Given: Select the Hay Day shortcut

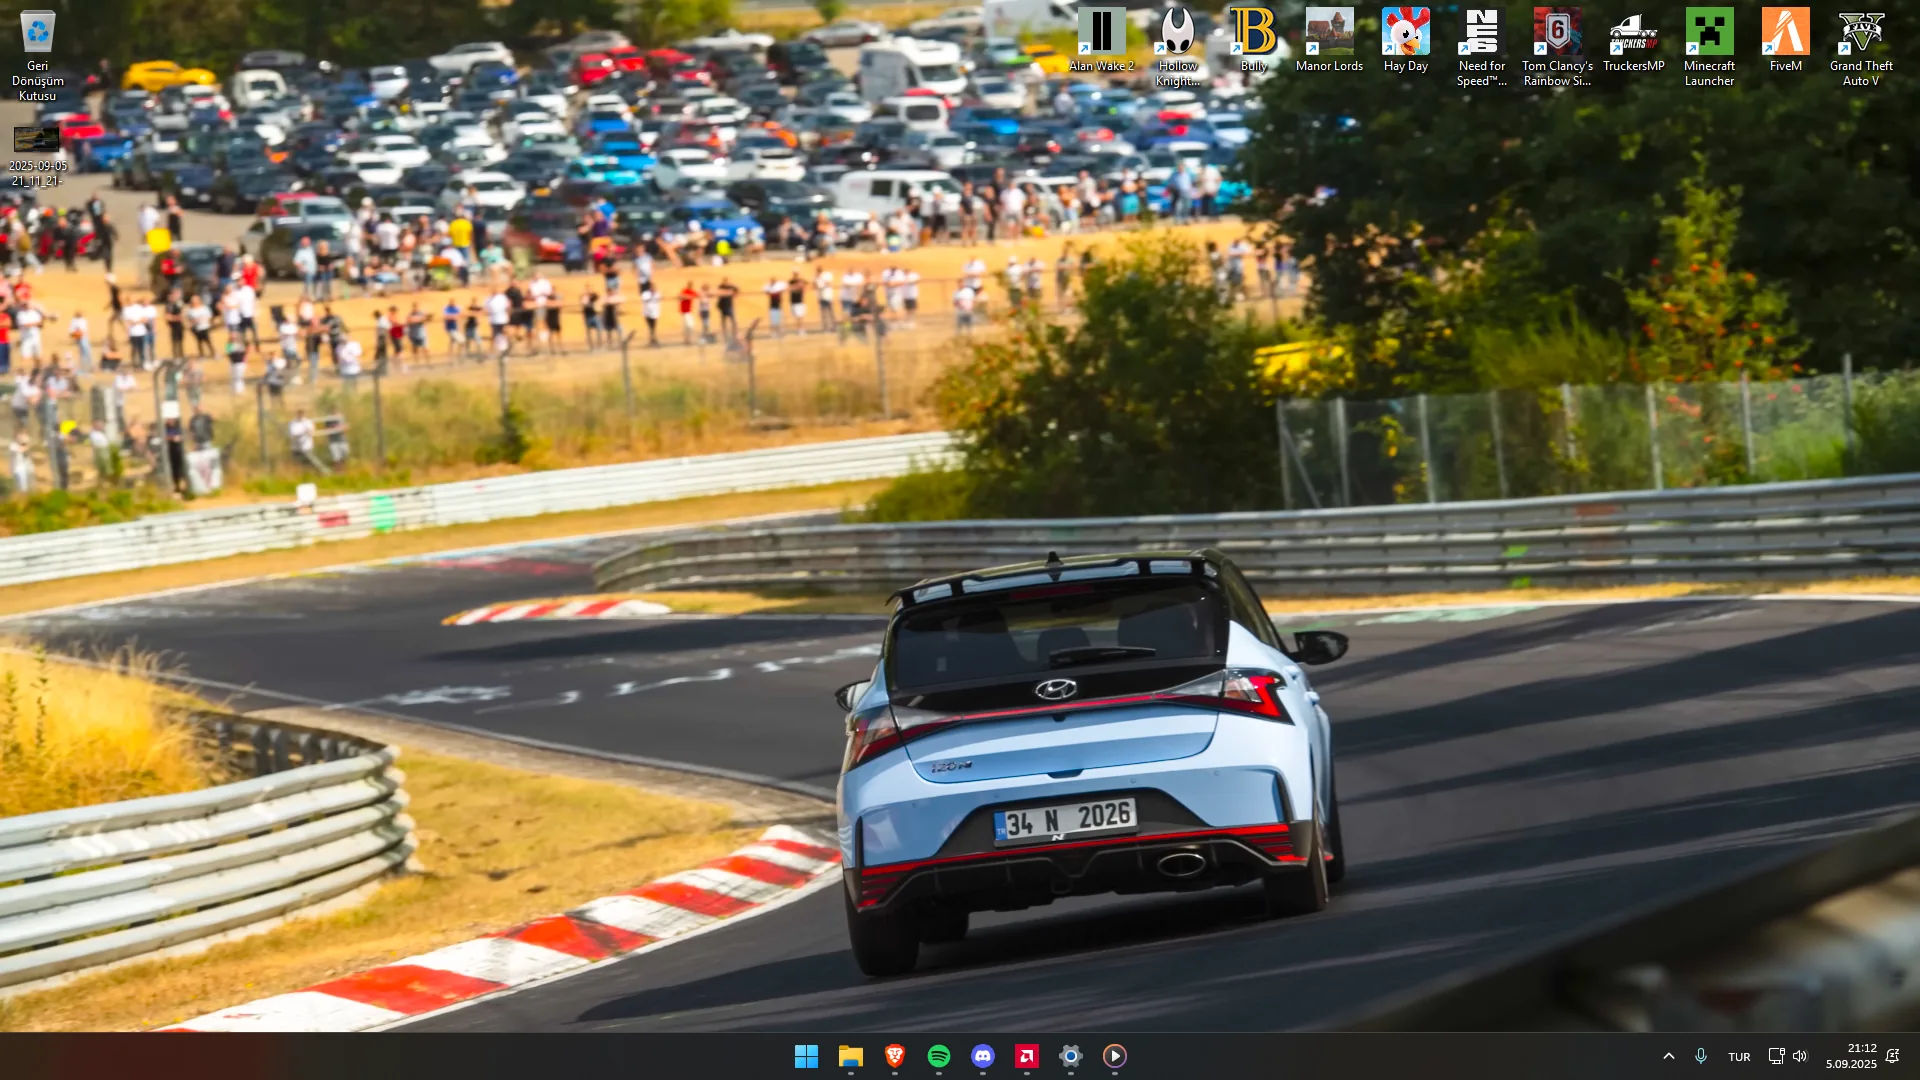Looking at the screenshot, I should (1405, 40).
